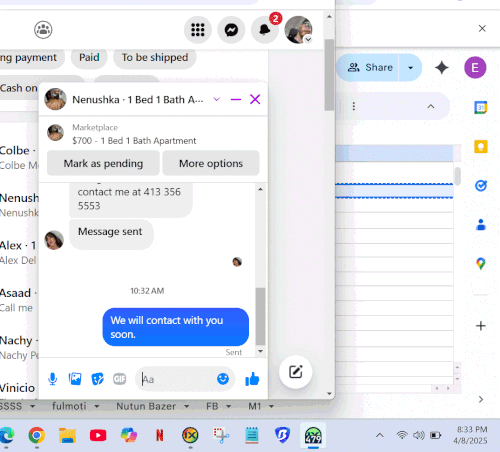Open Gemini sparkle icon in Sheets
This screenshot has height=452, width=500.
pyautogui.click(x=442, y=68)
